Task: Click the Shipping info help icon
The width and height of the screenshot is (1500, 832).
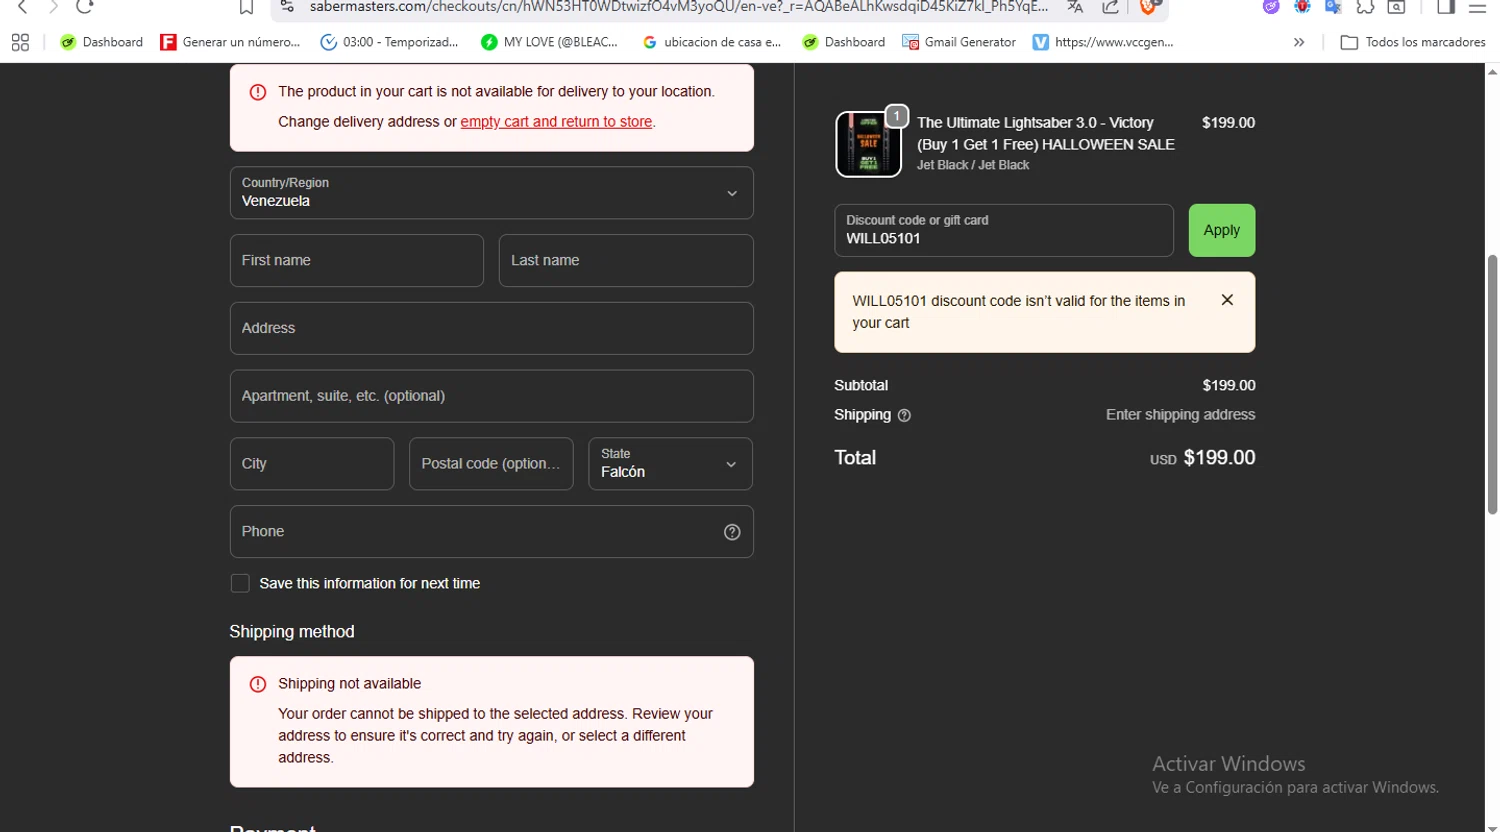Action: click(x=904, y=416)
